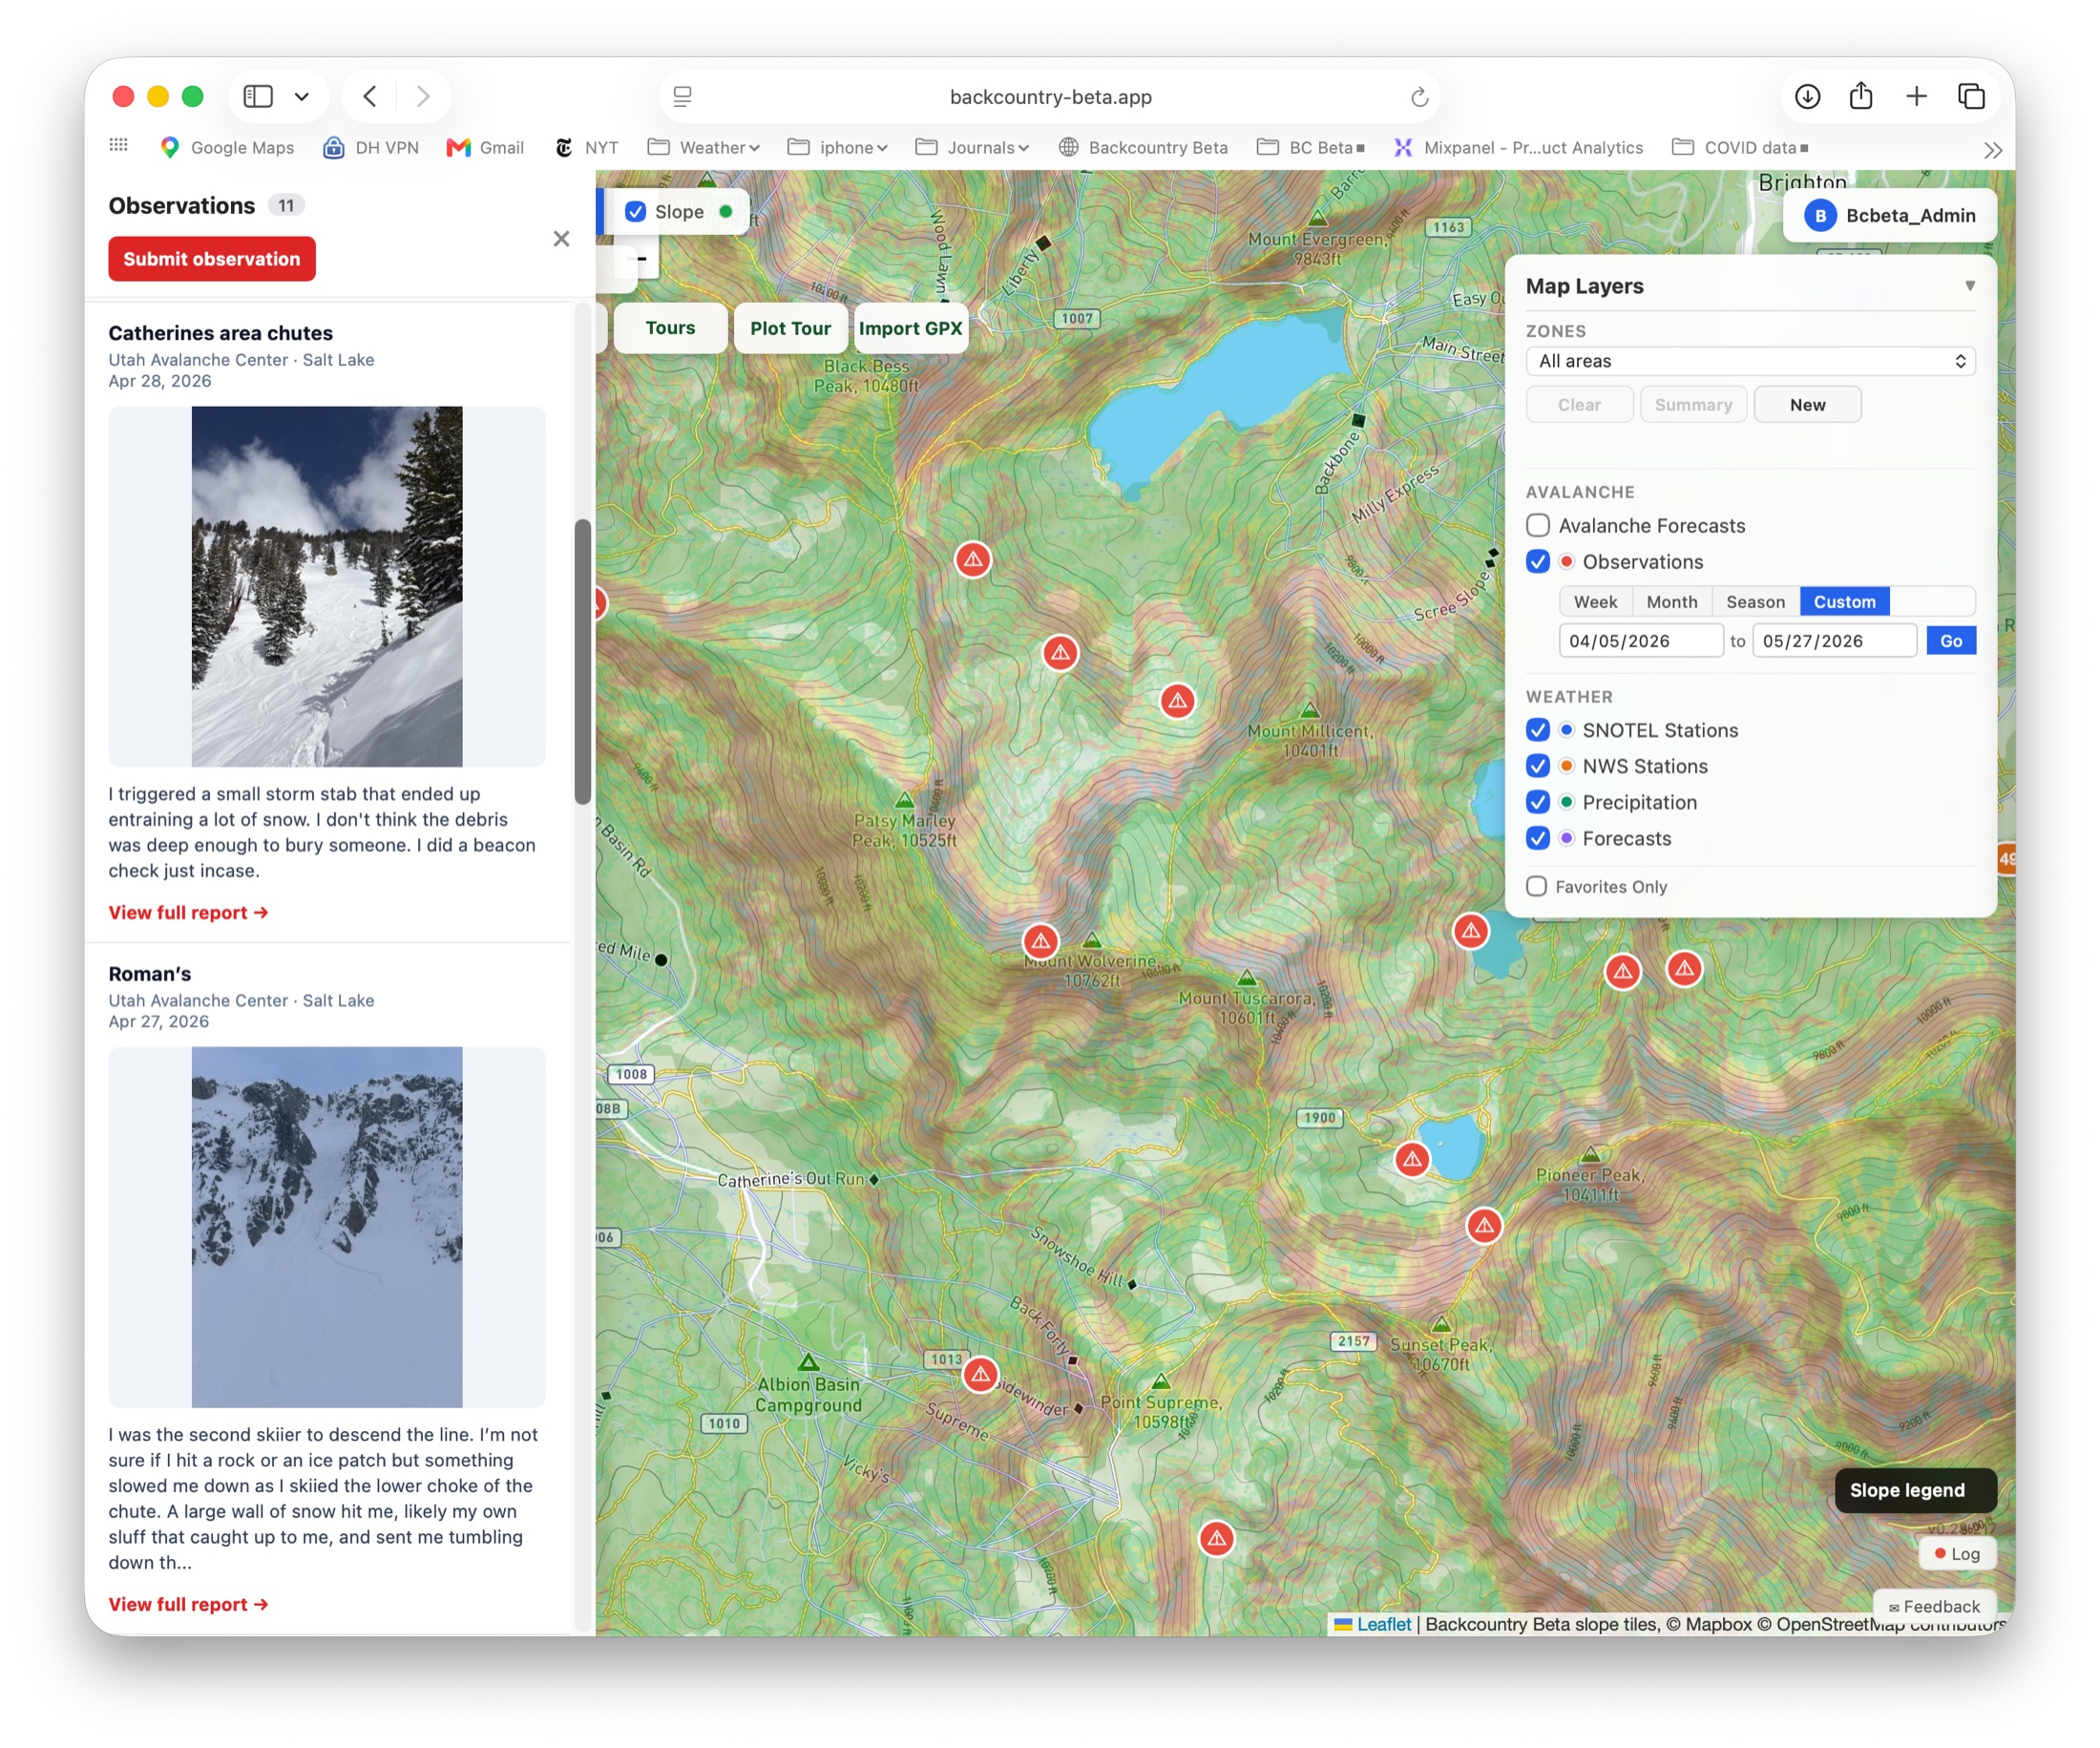Click the Import GPX button
This screenshot has width=2100, height=1748.
pyautogui.click(x=911, y=328)
